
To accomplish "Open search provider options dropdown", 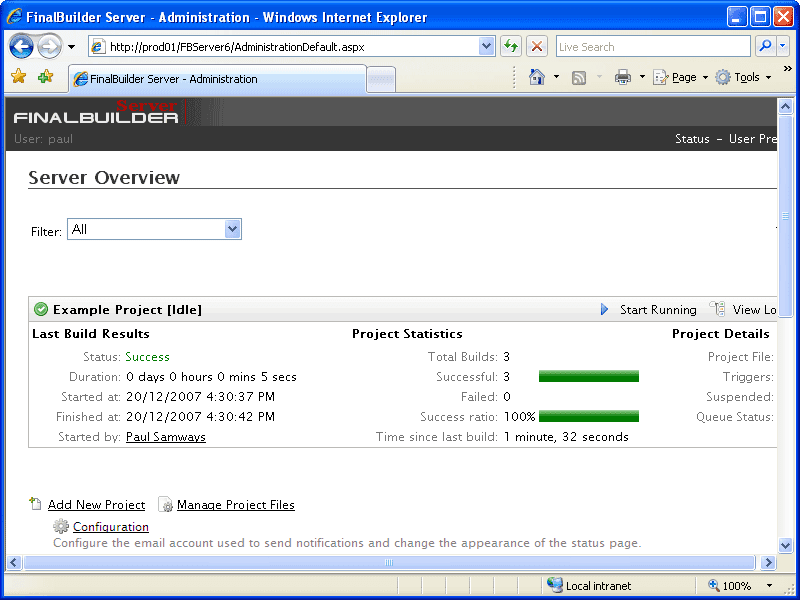I will click(783, 46).
